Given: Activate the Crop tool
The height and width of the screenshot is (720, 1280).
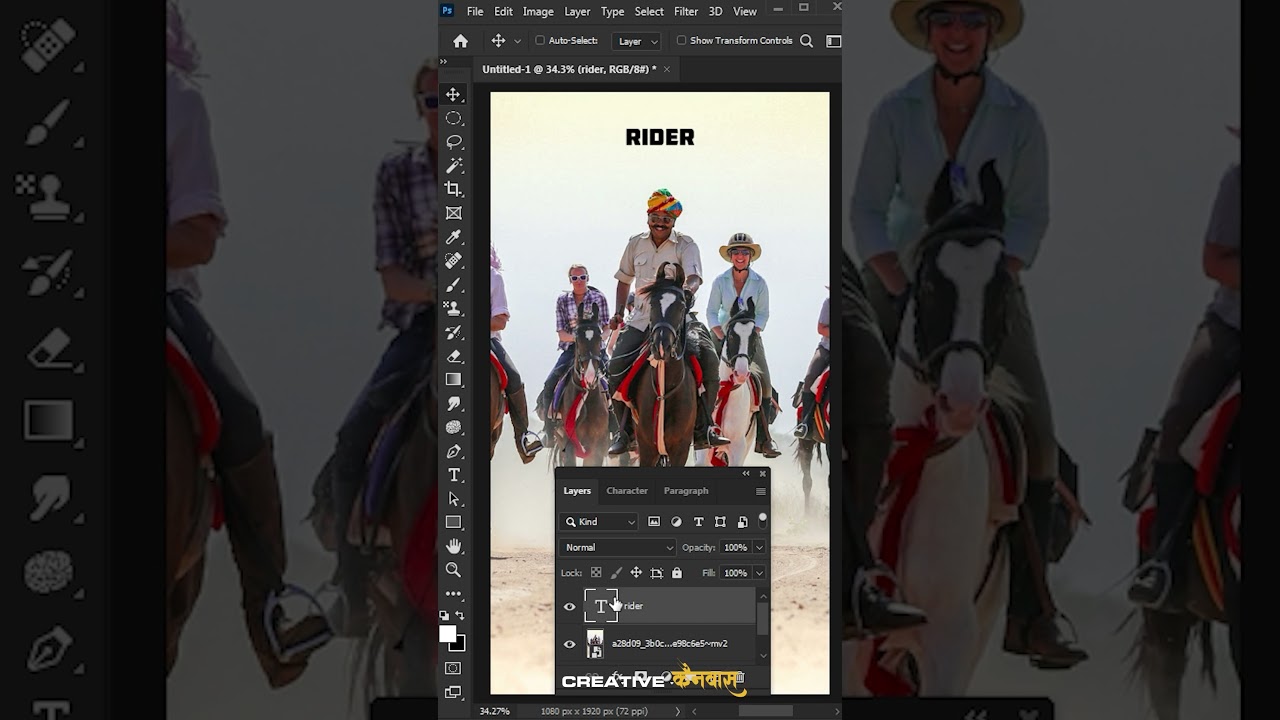Looking at the screenshot, I should 453,189.
